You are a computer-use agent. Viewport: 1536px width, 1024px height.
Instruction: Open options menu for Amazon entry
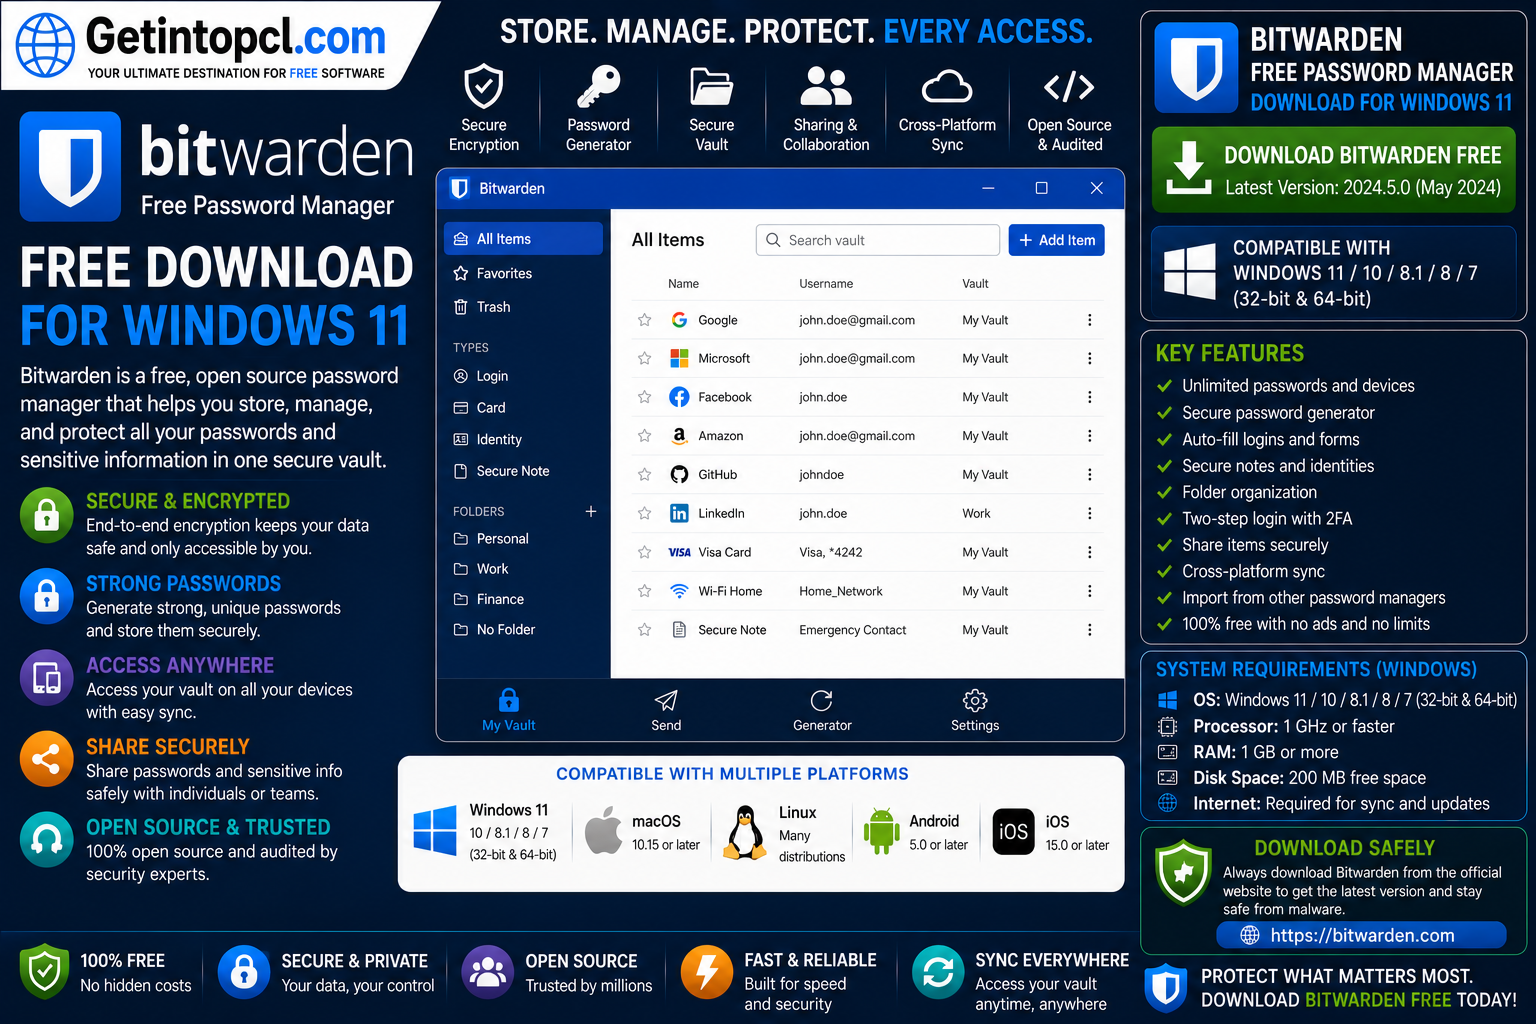(x=1089, y=436)
